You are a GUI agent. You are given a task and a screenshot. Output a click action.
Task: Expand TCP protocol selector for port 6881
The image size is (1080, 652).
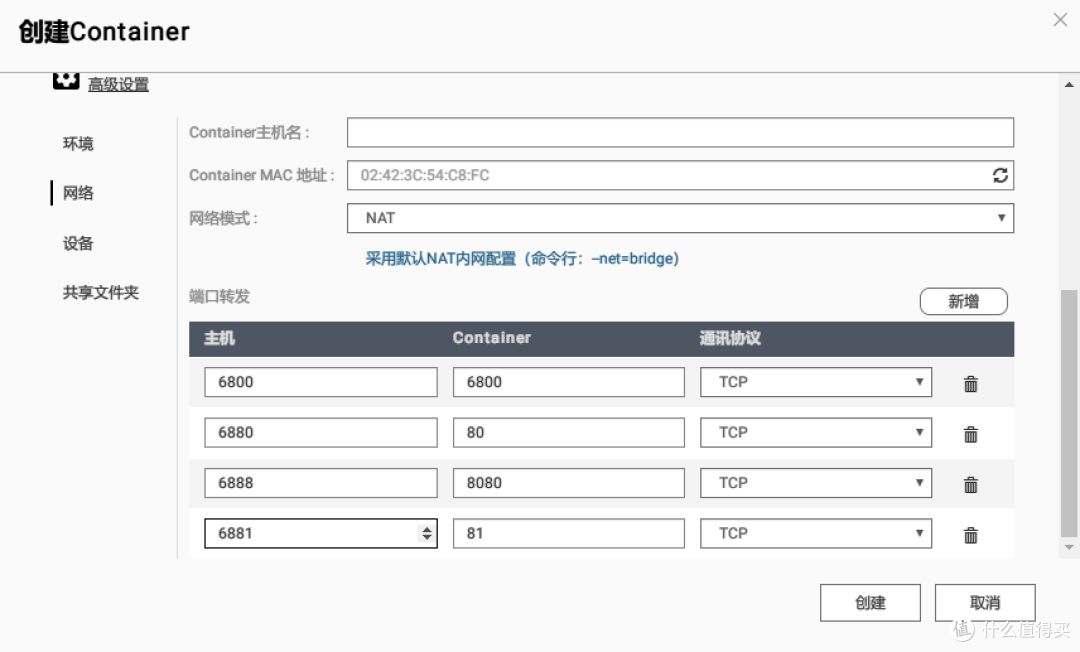point(815,533)
